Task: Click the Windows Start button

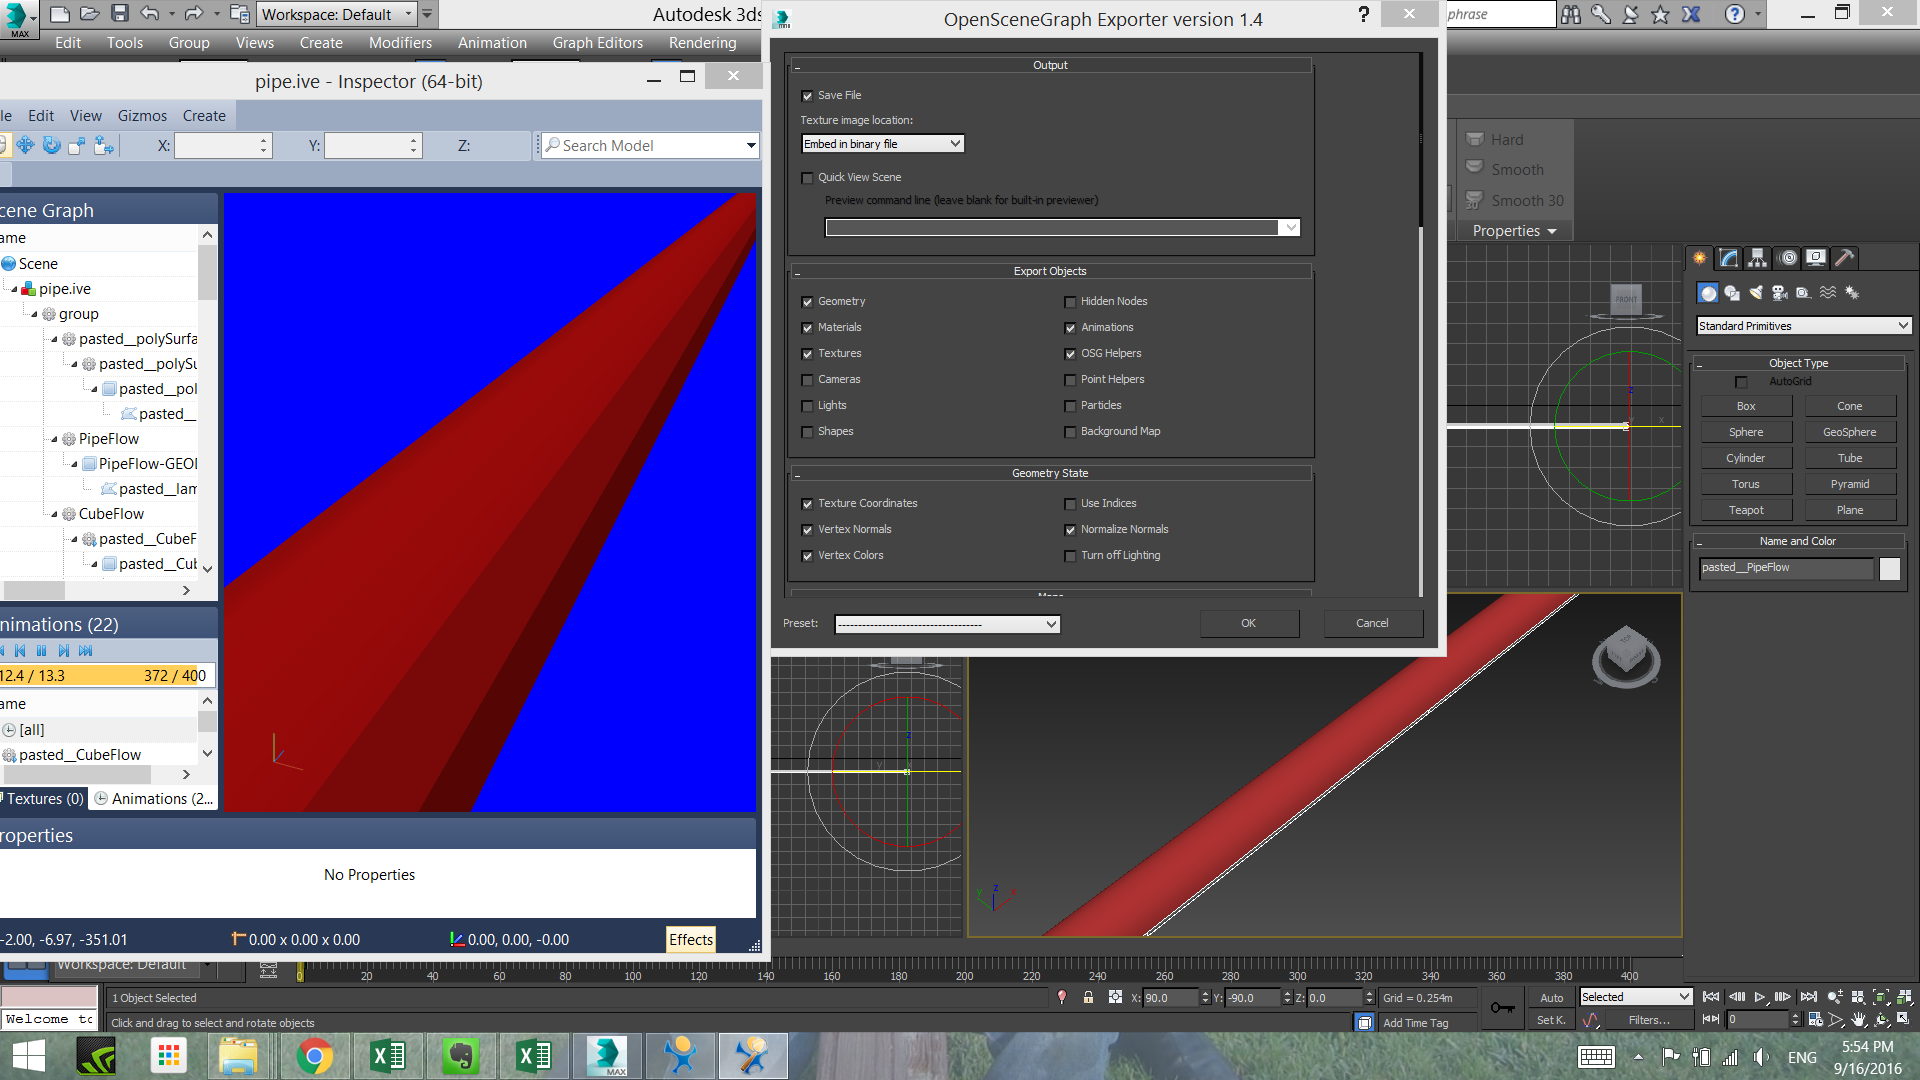Action: coord(29,1056)
